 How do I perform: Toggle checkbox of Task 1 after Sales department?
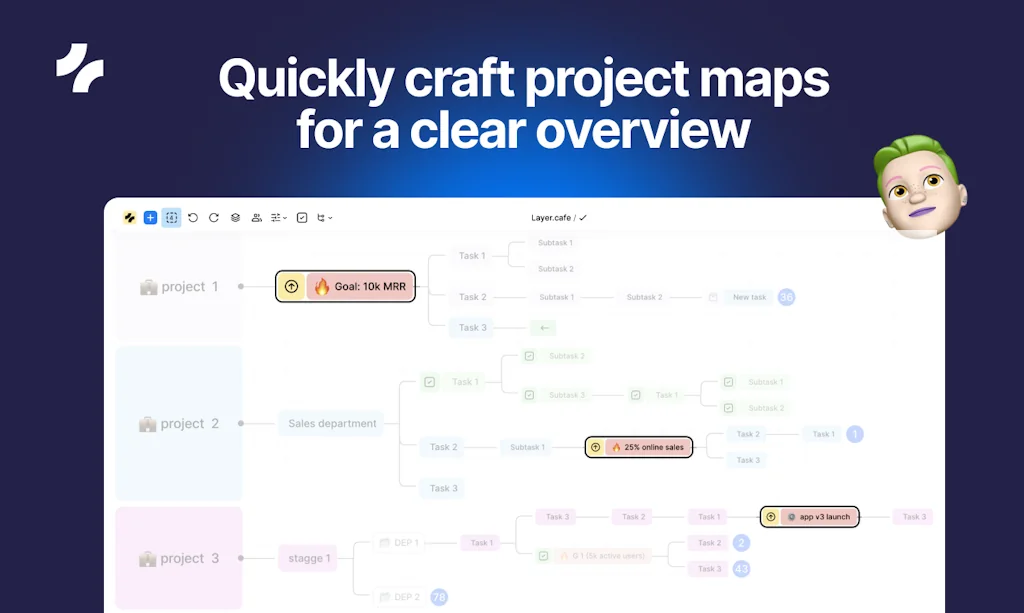(x=430, y=382)
